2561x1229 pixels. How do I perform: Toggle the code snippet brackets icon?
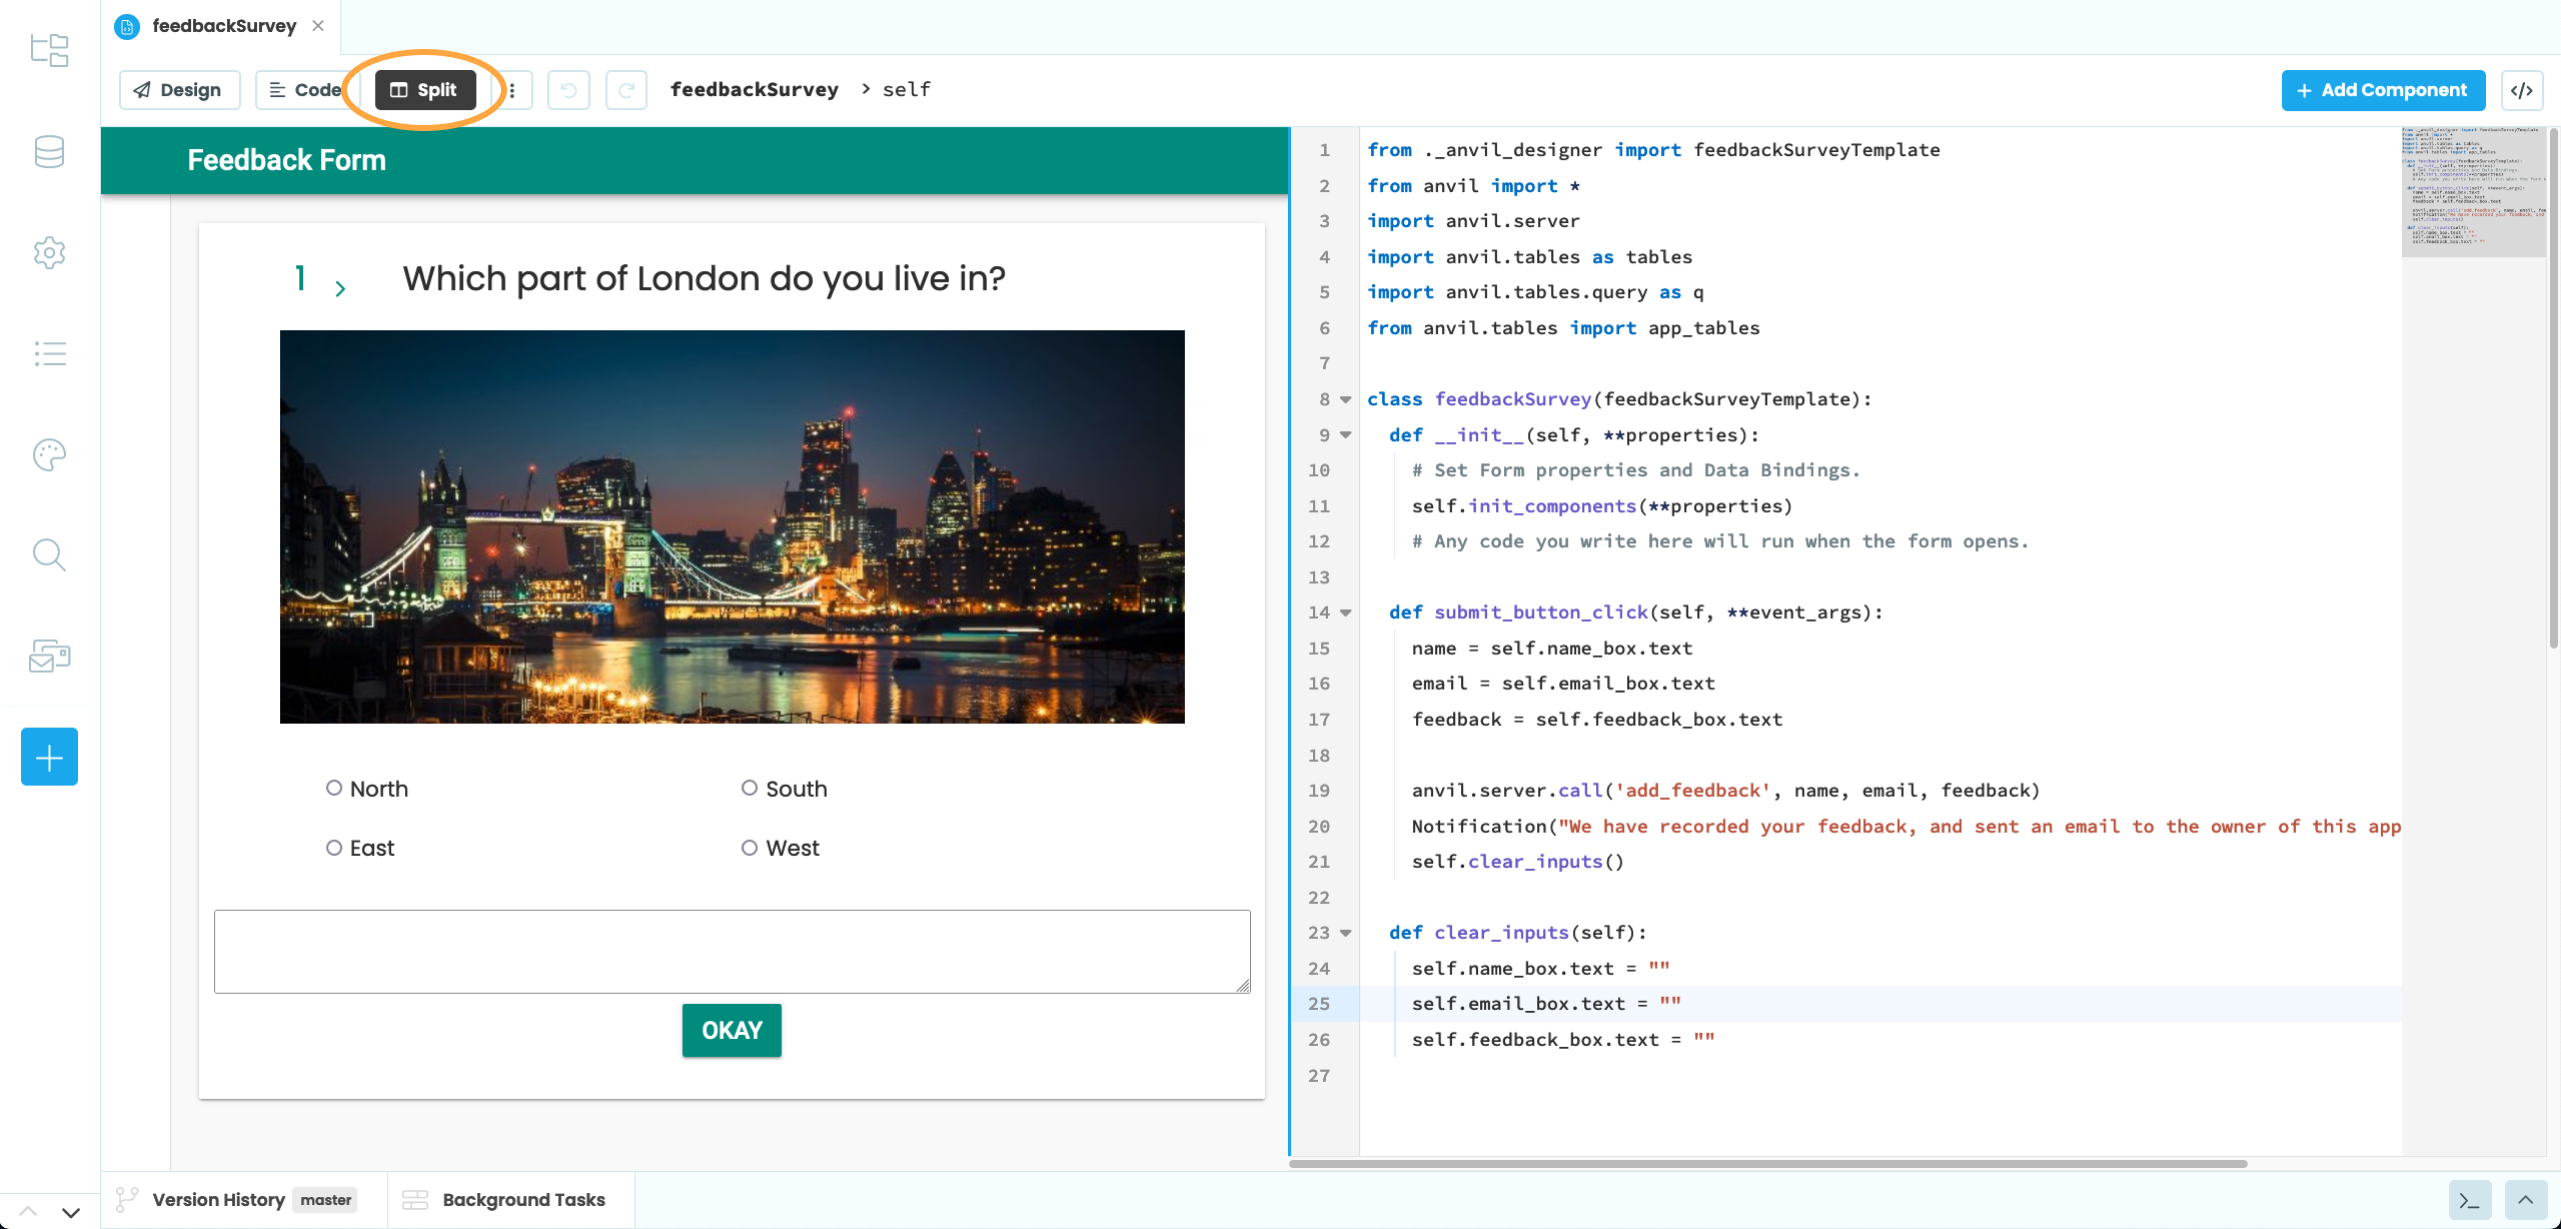[2521, 90]
